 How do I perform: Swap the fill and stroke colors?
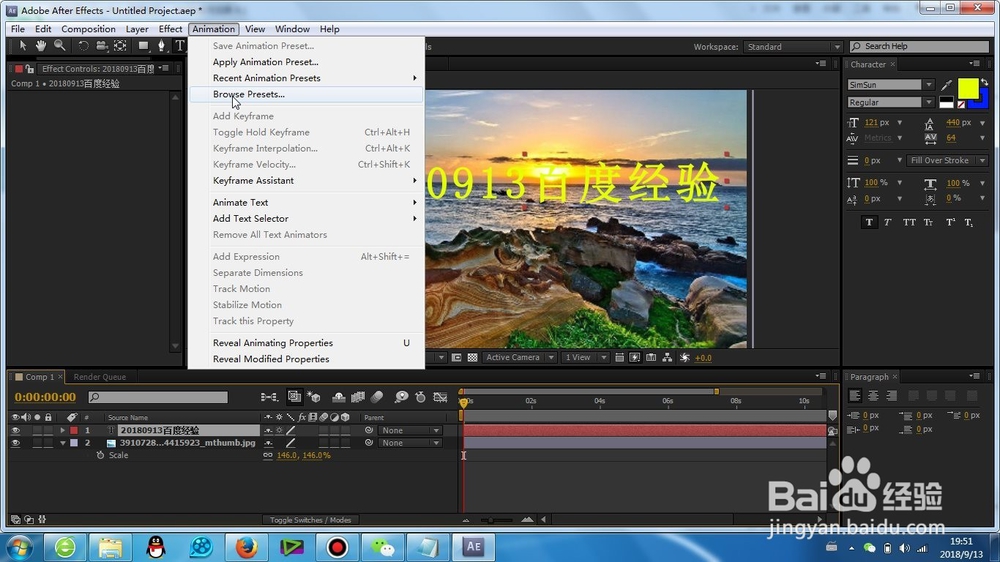click(985, 82)
